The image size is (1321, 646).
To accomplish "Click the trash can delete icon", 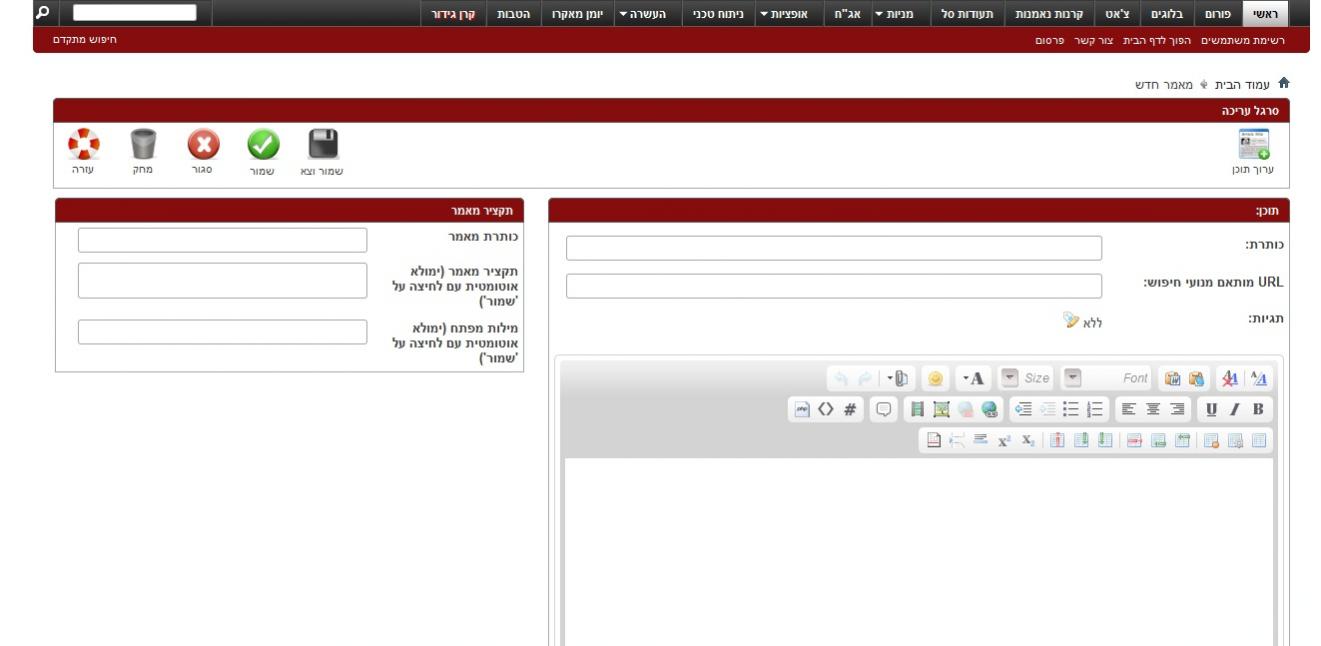I will [143, 146].
